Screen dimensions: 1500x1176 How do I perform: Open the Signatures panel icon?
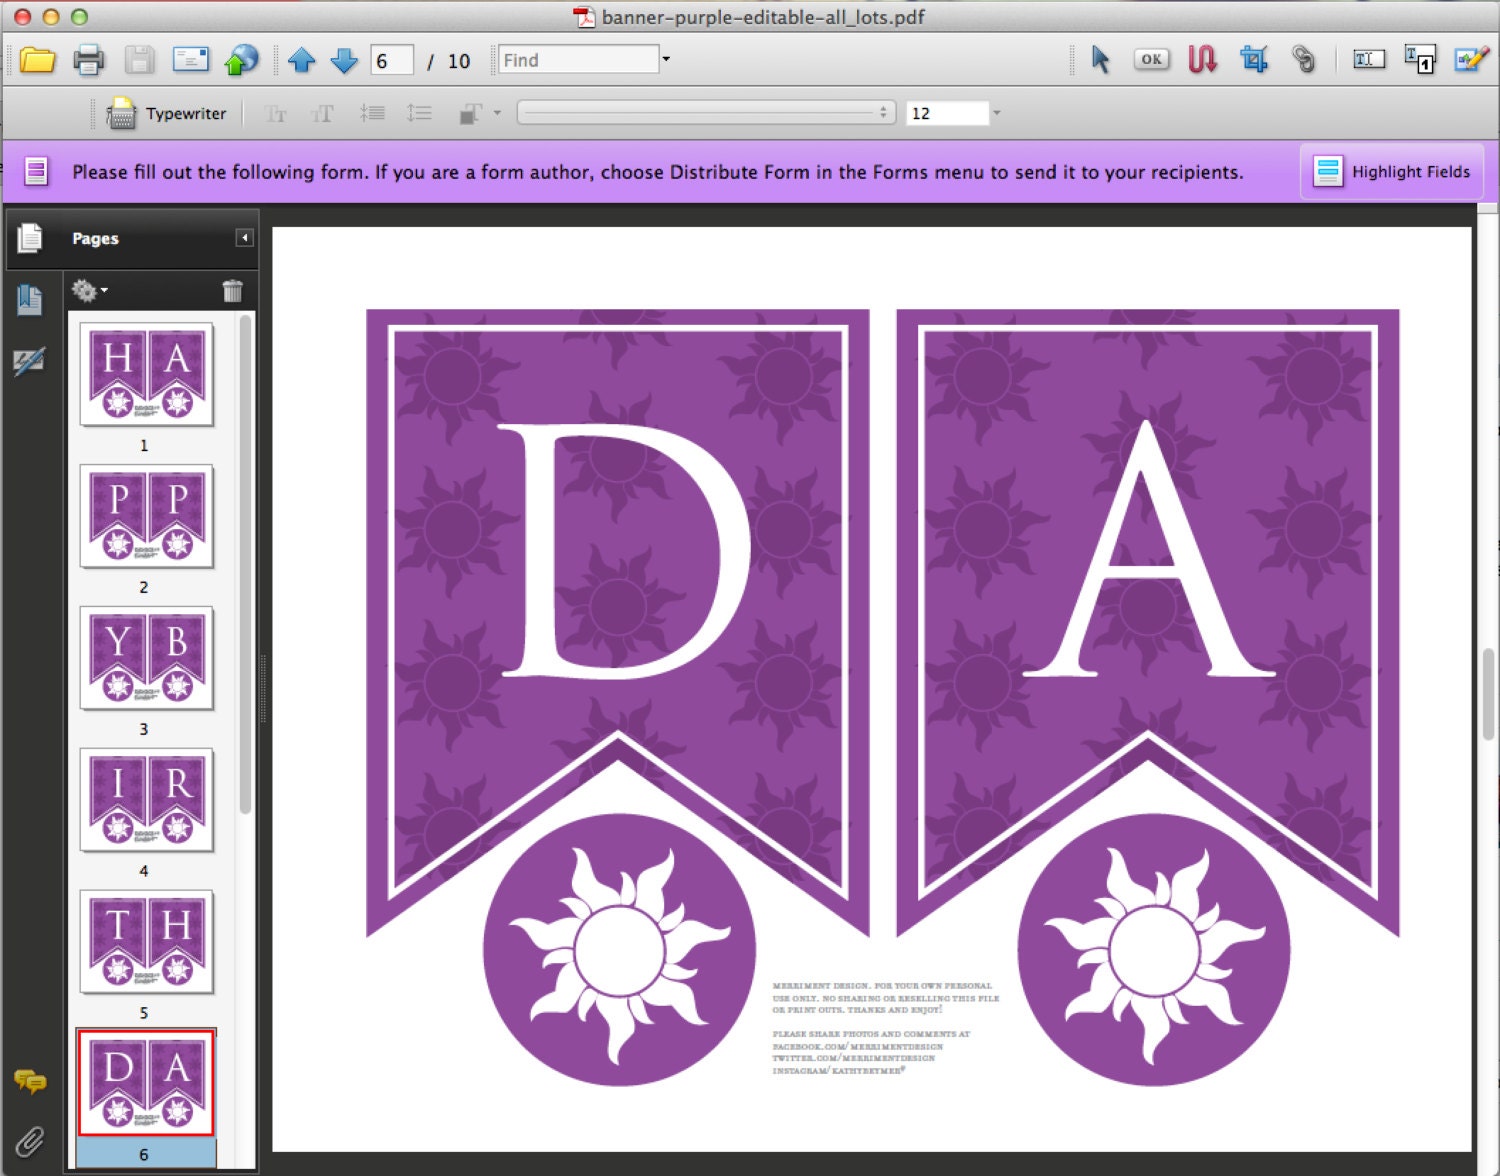click(30, 361)
